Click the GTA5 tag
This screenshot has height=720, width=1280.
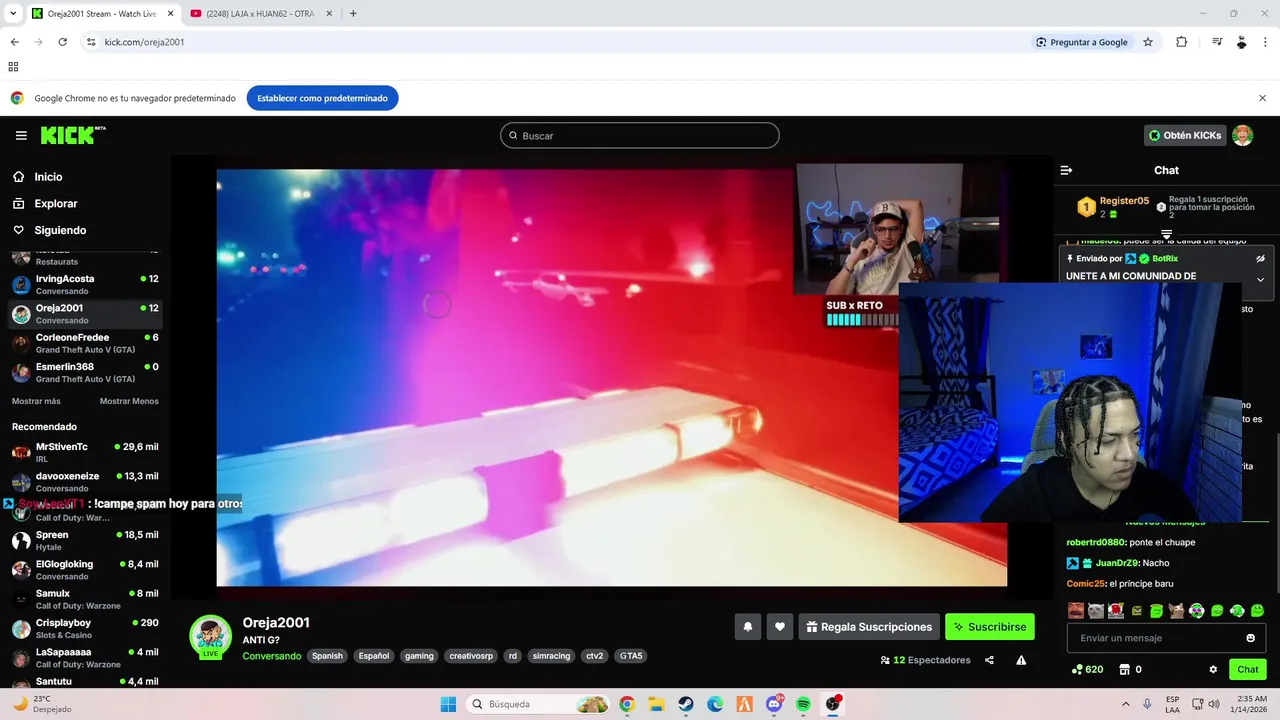631,656
